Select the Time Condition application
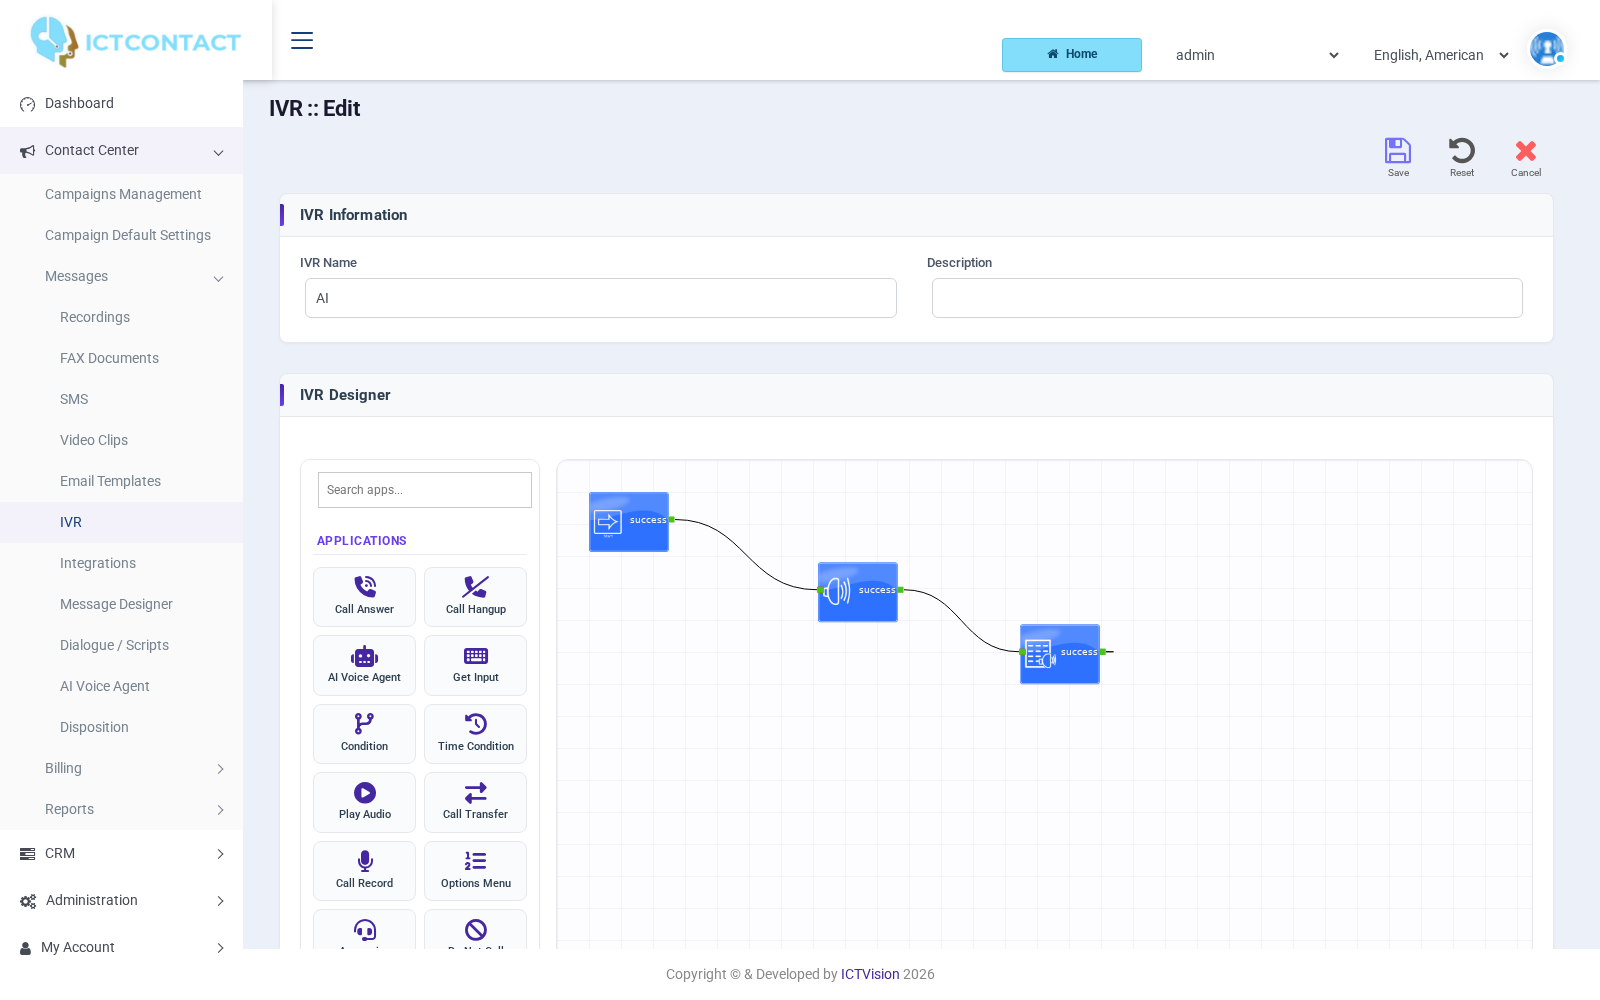 [476, 734]
